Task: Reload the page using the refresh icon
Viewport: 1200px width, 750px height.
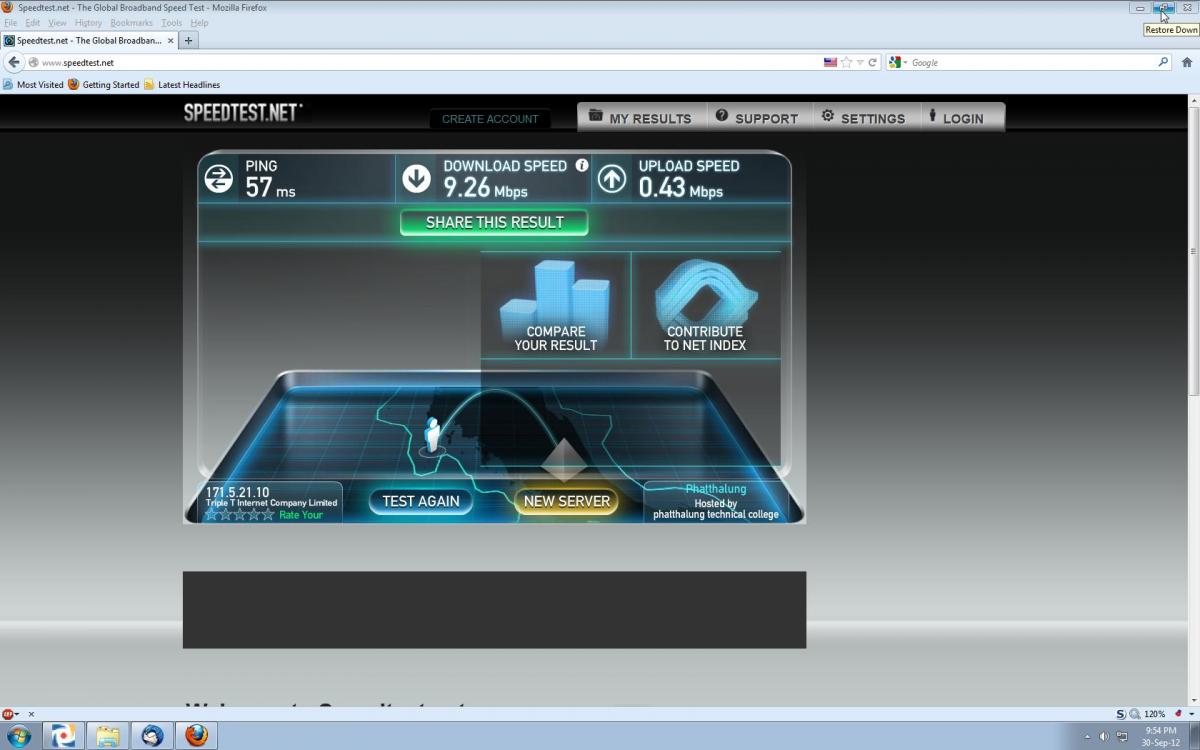Action: click(872, 62)
